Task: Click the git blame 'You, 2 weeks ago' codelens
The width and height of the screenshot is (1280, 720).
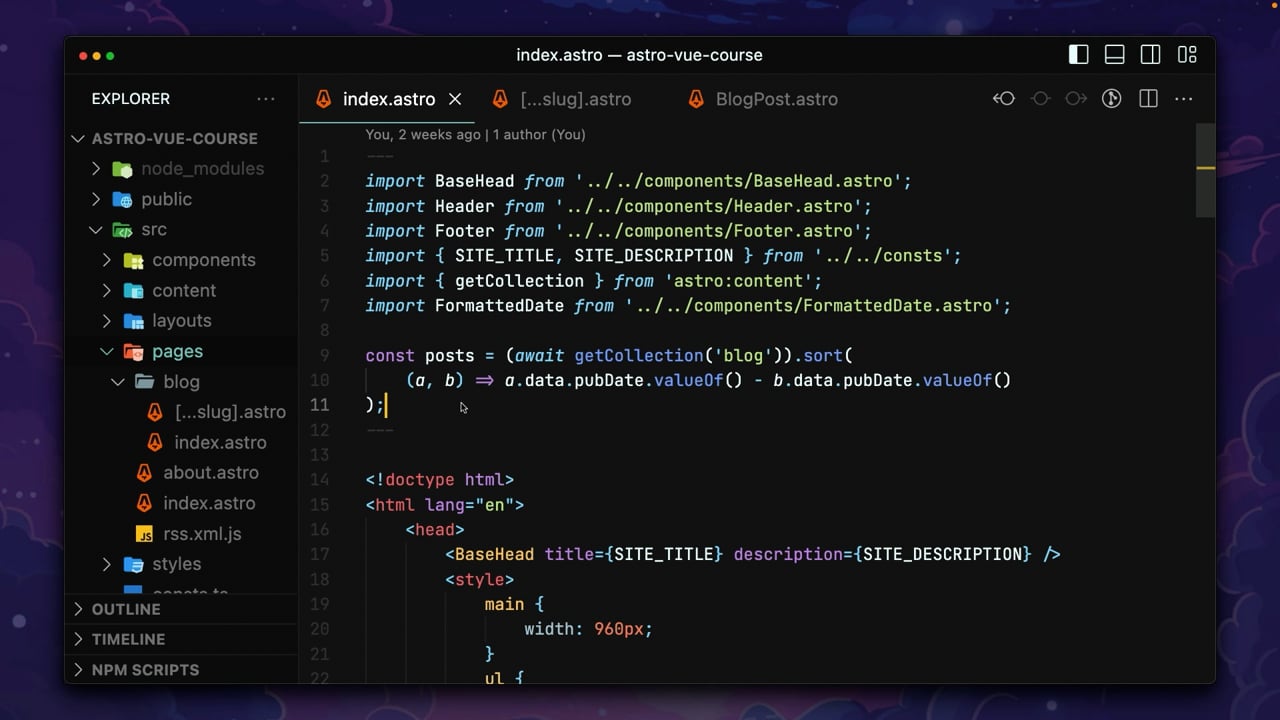Action: (x=423, y=134)
